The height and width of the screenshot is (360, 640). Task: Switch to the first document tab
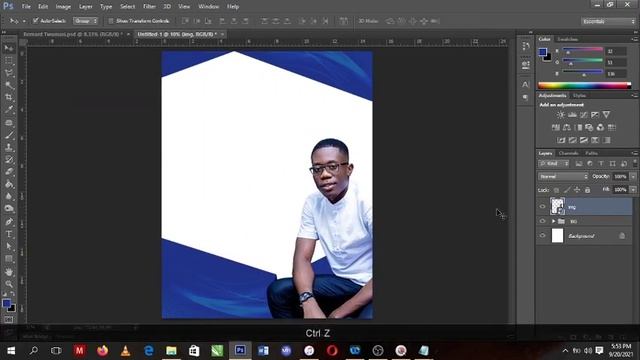coord(73,34)
